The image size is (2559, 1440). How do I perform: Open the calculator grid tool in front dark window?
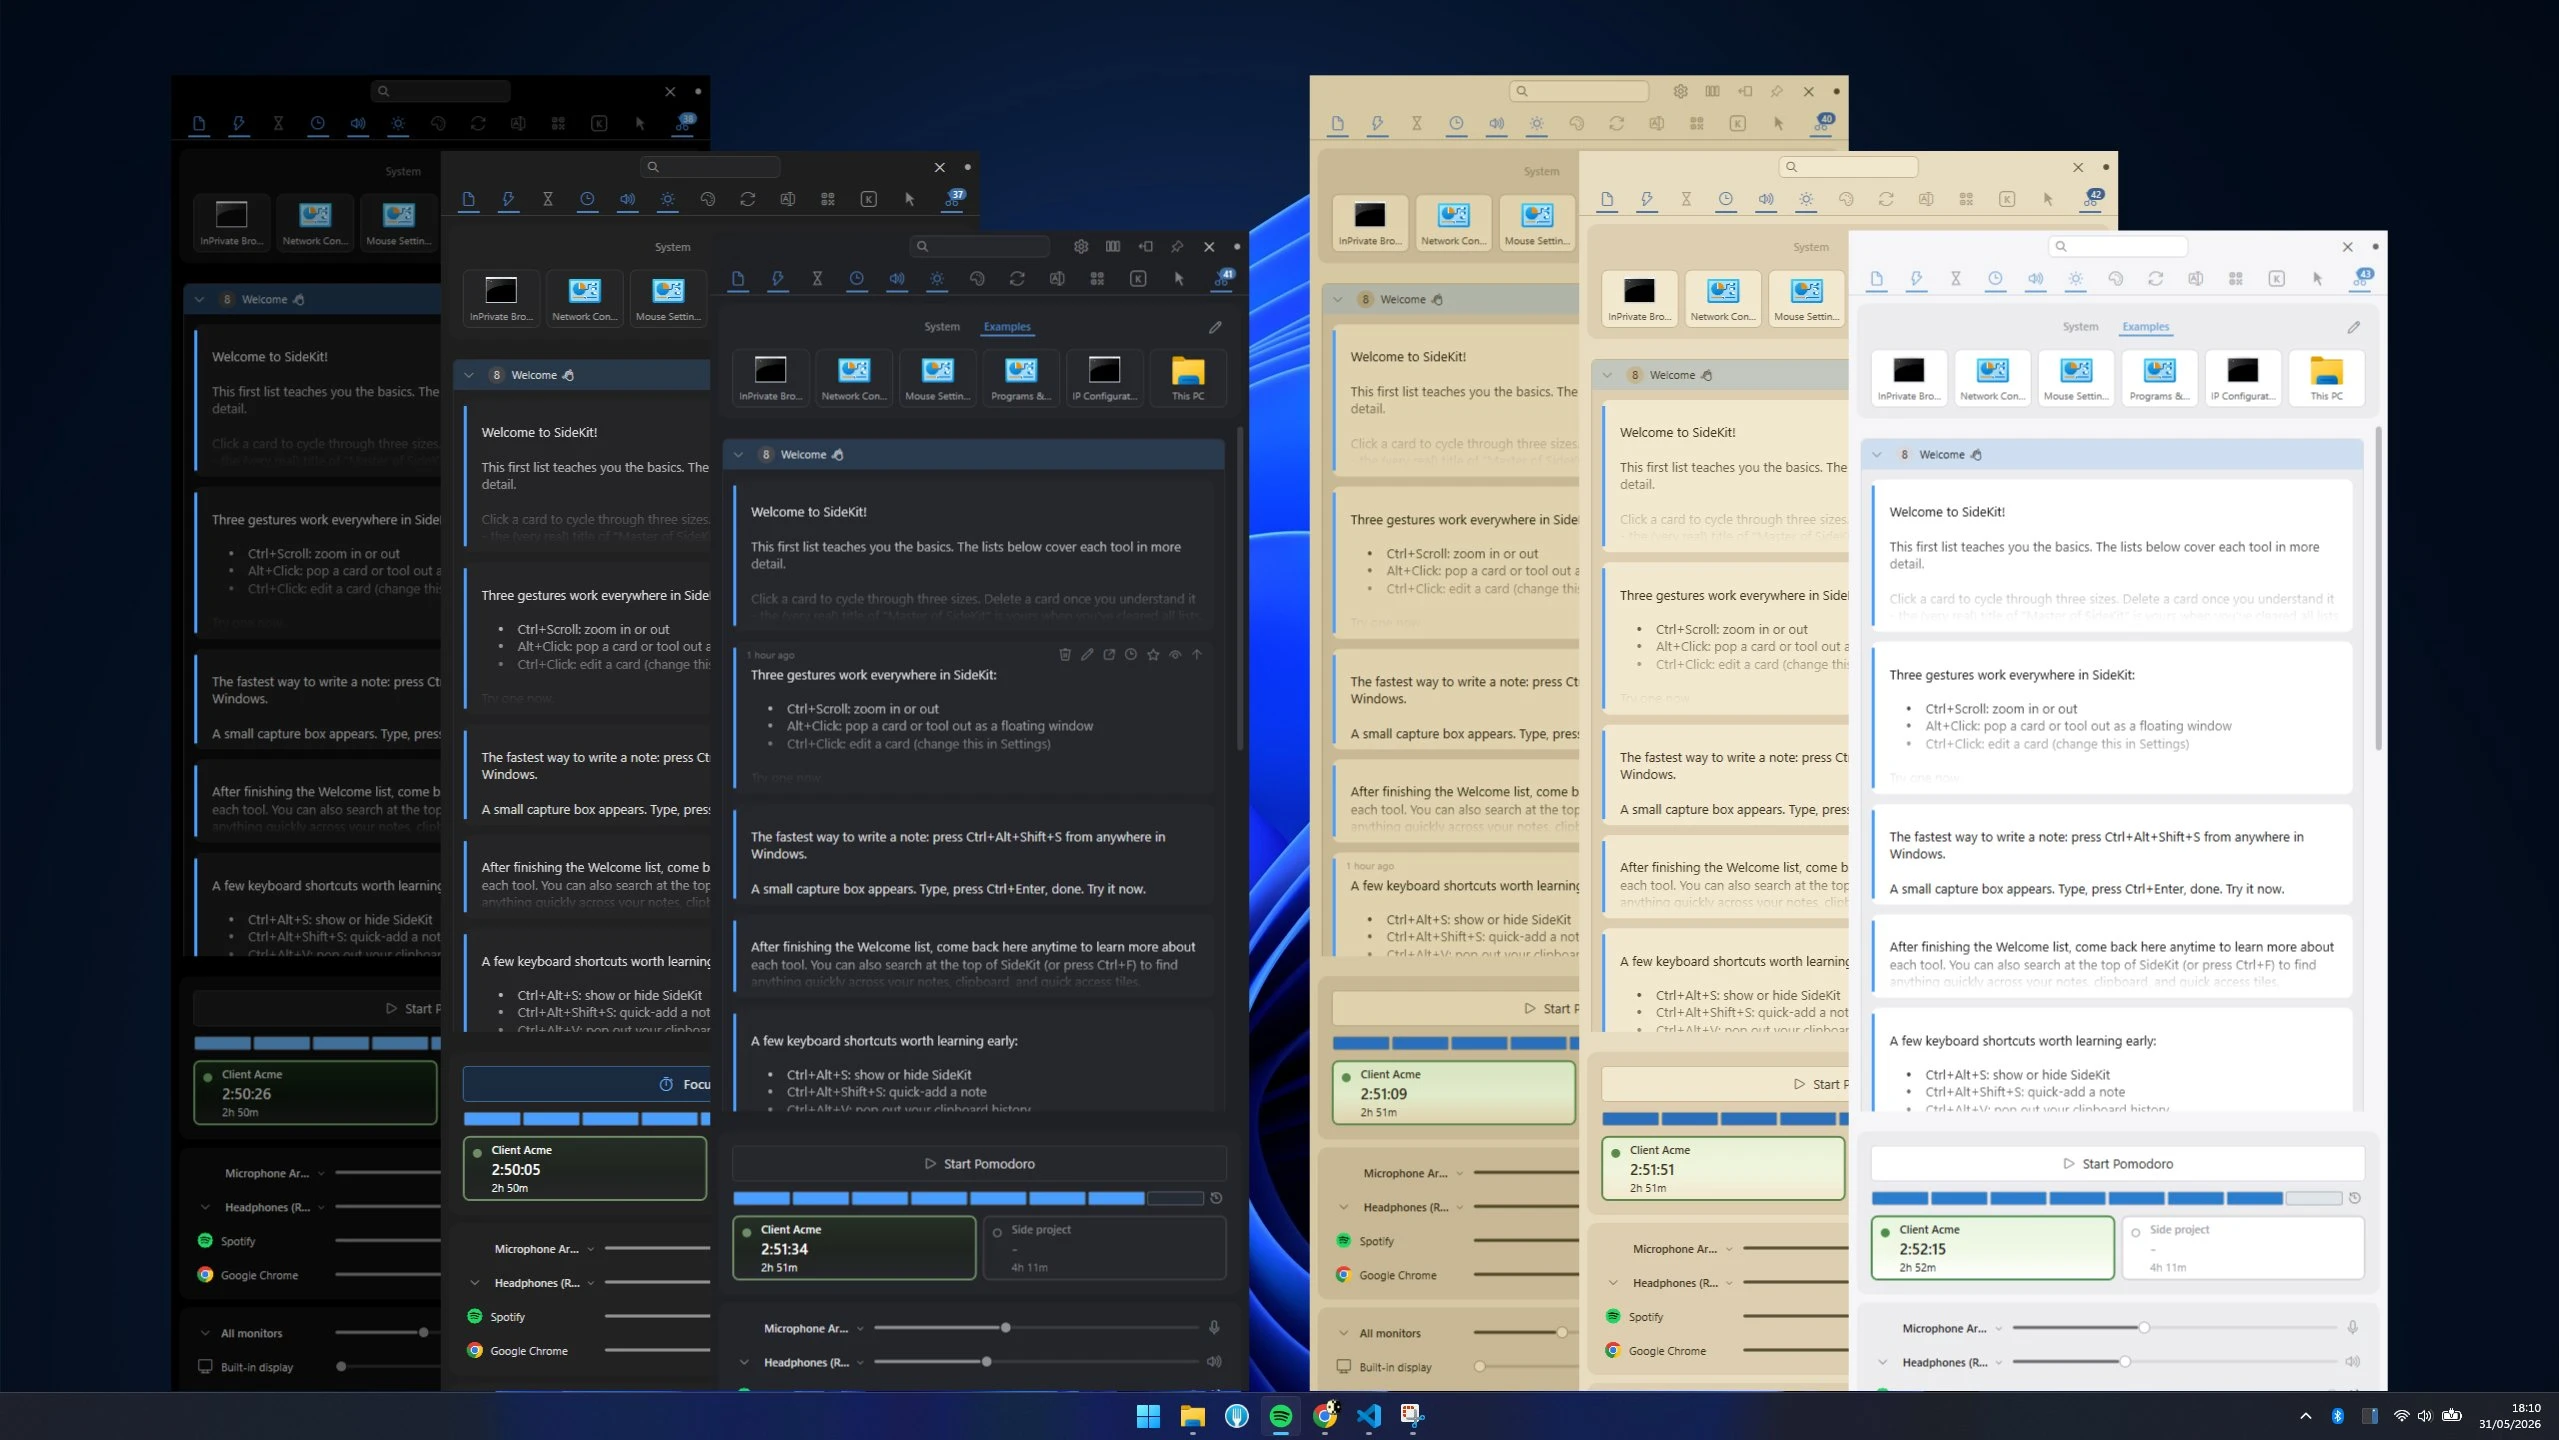point(1097,279)
